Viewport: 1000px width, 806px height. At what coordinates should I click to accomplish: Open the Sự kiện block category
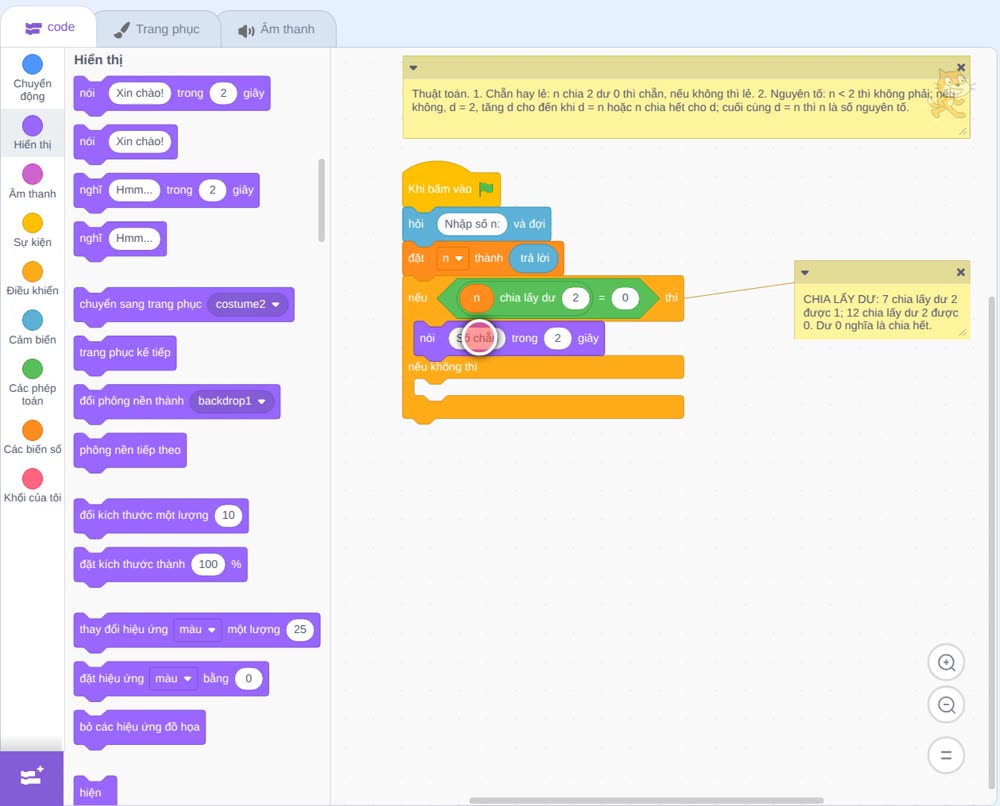[x=32, y=230]
